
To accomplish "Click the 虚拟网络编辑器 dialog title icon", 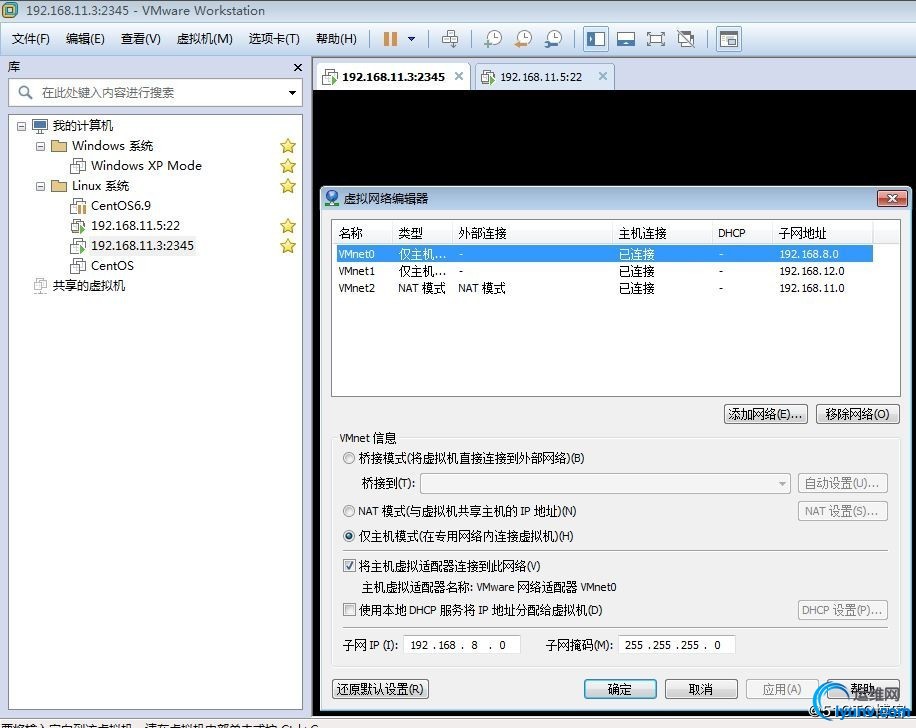I will [332, 198].
